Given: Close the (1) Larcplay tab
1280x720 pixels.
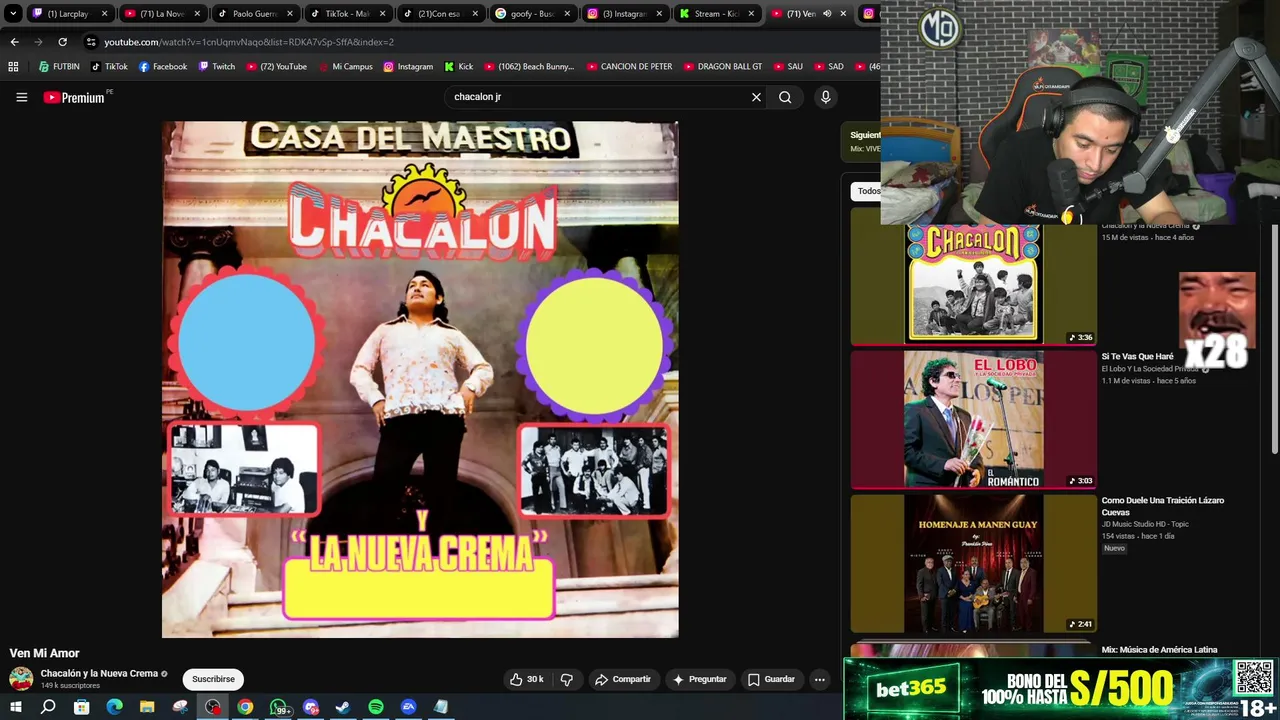Looking at the screenshot, I should (x=104, y=14).
